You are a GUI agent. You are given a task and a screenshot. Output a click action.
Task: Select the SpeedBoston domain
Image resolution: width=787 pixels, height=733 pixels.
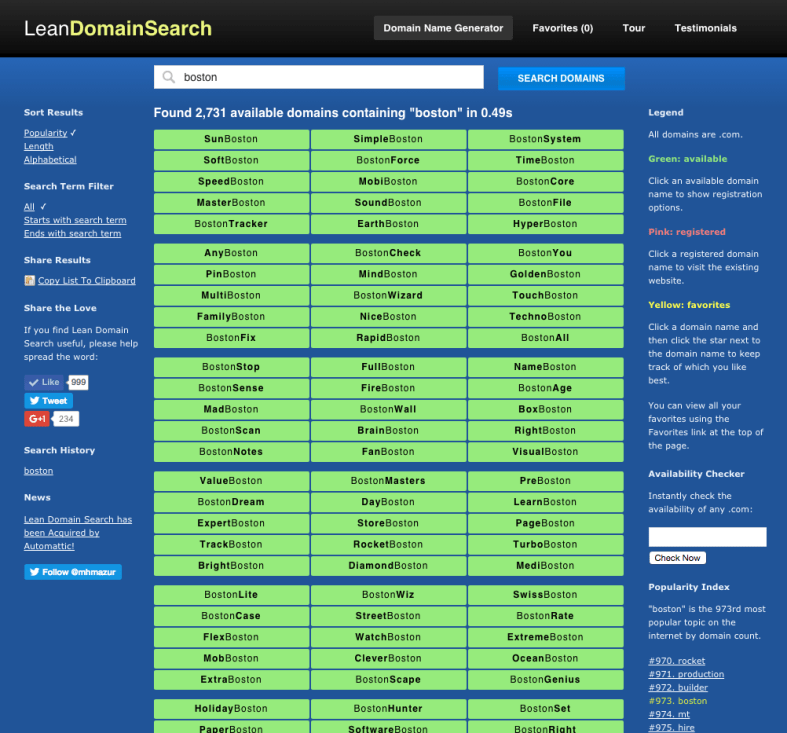231,181
